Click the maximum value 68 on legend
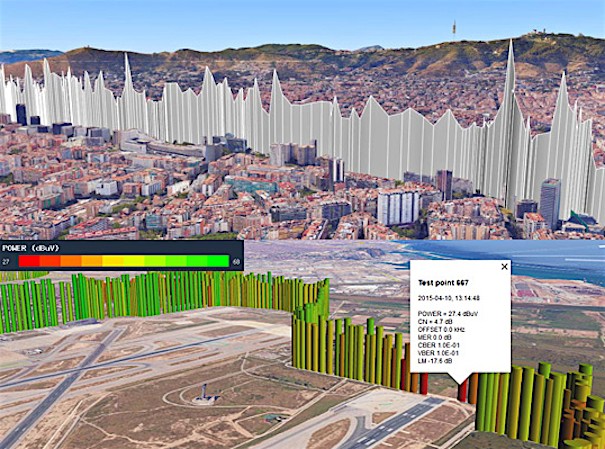The height and width of the screenshot is (449, 605). point(237,261)
